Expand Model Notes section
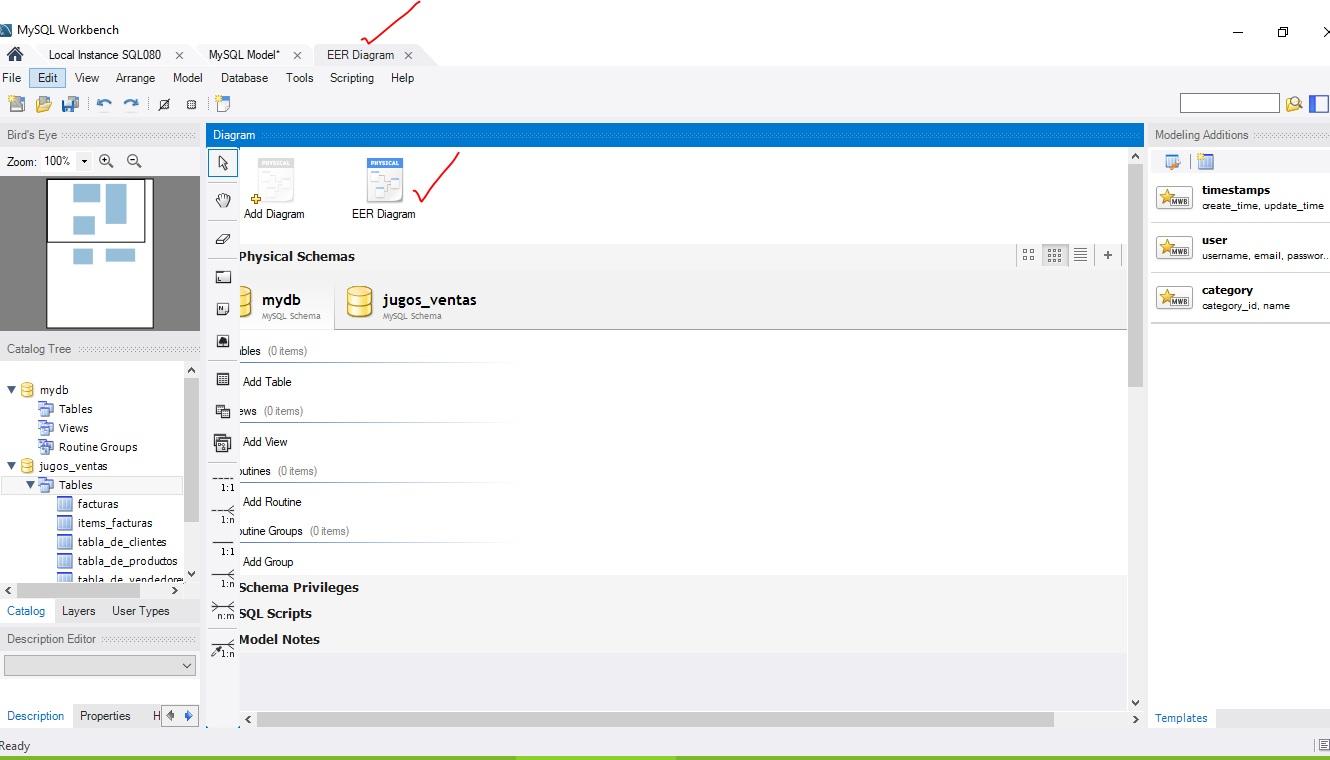Image resolution: width=1330 pixels, height=760 pixels. pyautogui.click(x=279, y=640)
